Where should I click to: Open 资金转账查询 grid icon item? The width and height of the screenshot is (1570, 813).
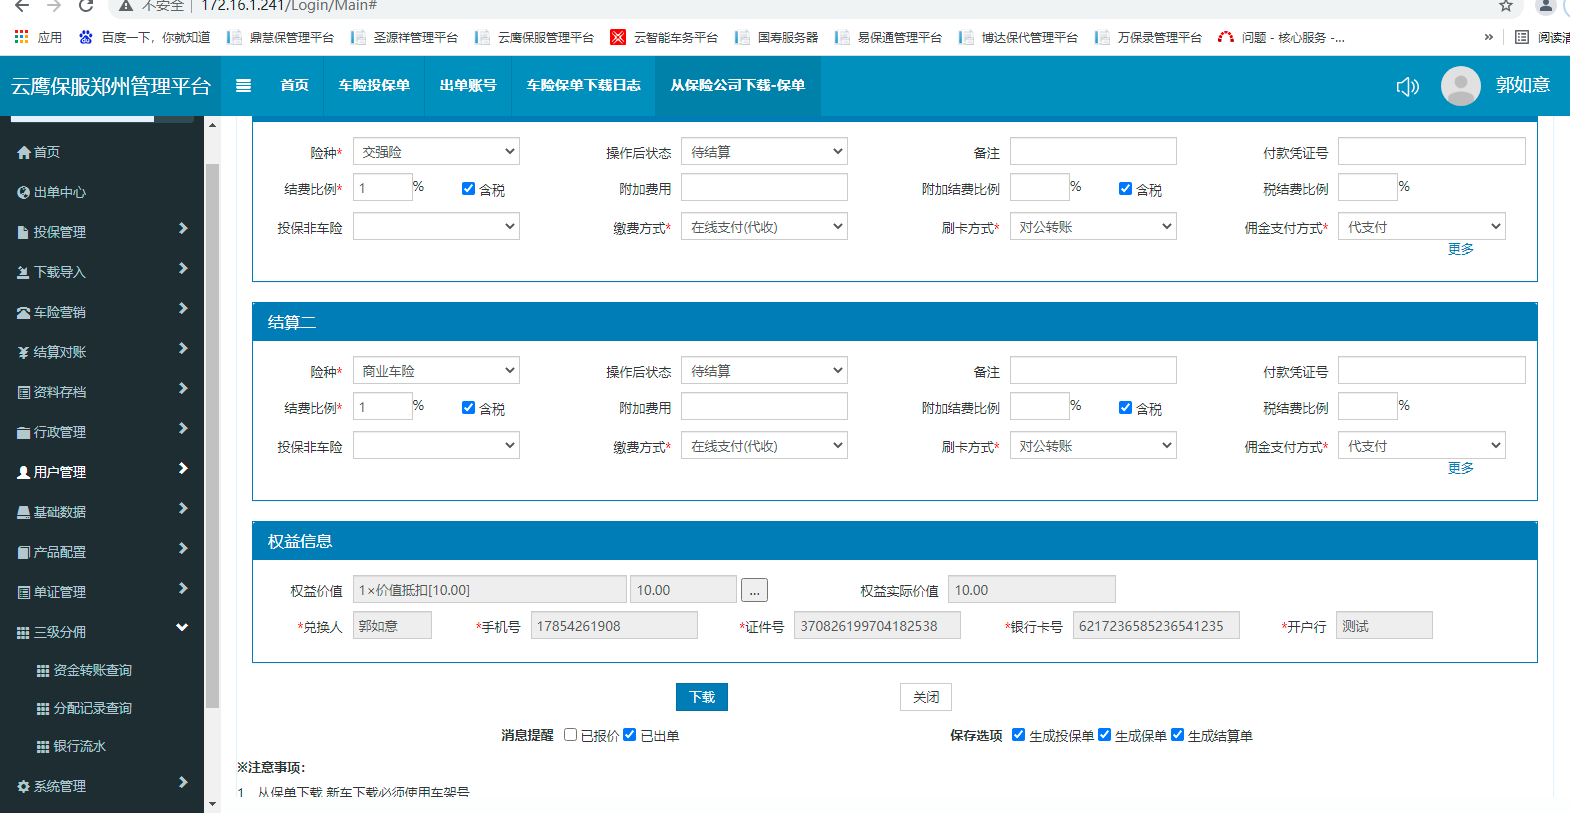(x=43, y=671)
